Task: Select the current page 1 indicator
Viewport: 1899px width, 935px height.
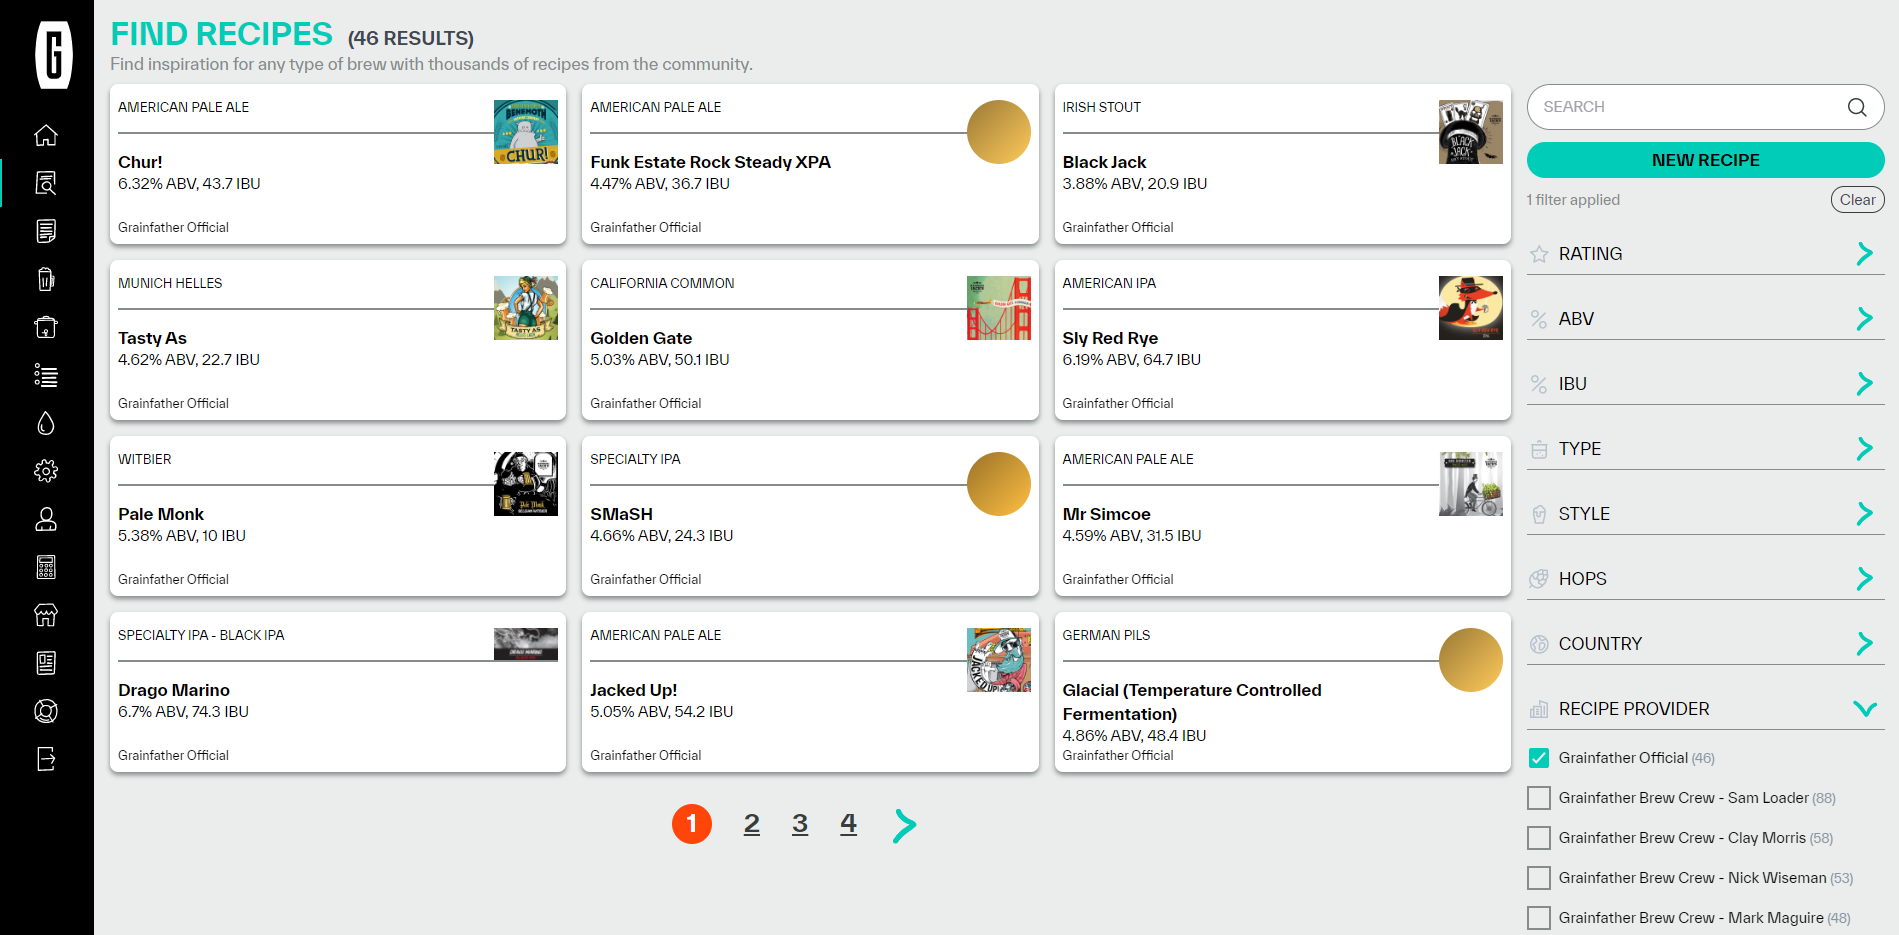Action: (692, 824)
